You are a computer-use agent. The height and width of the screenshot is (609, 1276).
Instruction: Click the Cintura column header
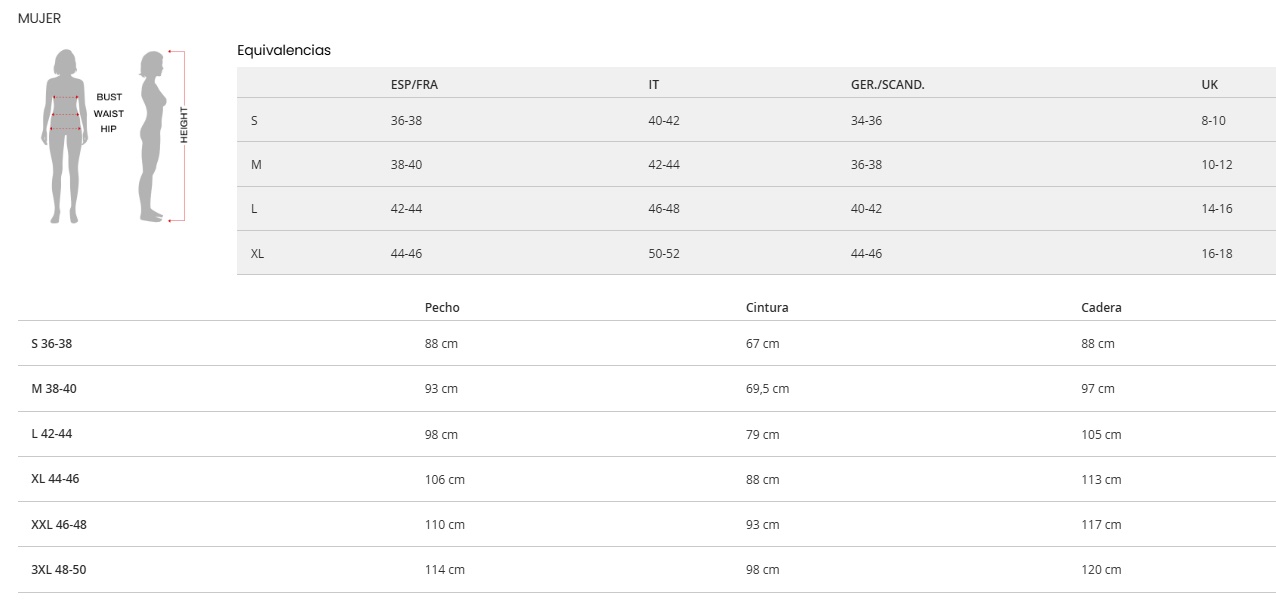767,307
